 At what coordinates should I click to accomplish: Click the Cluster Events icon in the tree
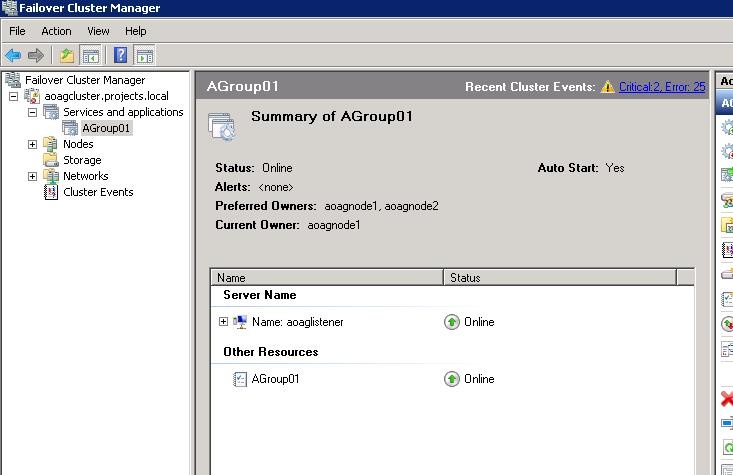[x=50, y=192]
